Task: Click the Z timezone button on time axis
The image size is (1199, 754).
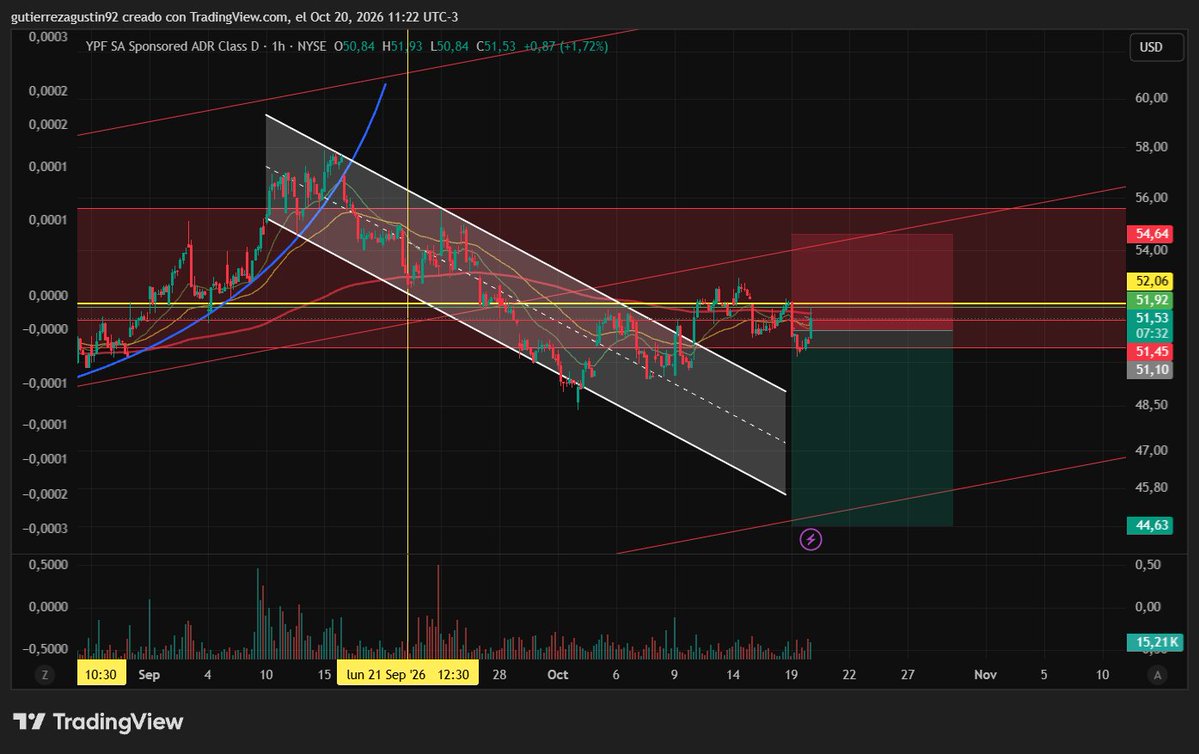Action: 45,674
